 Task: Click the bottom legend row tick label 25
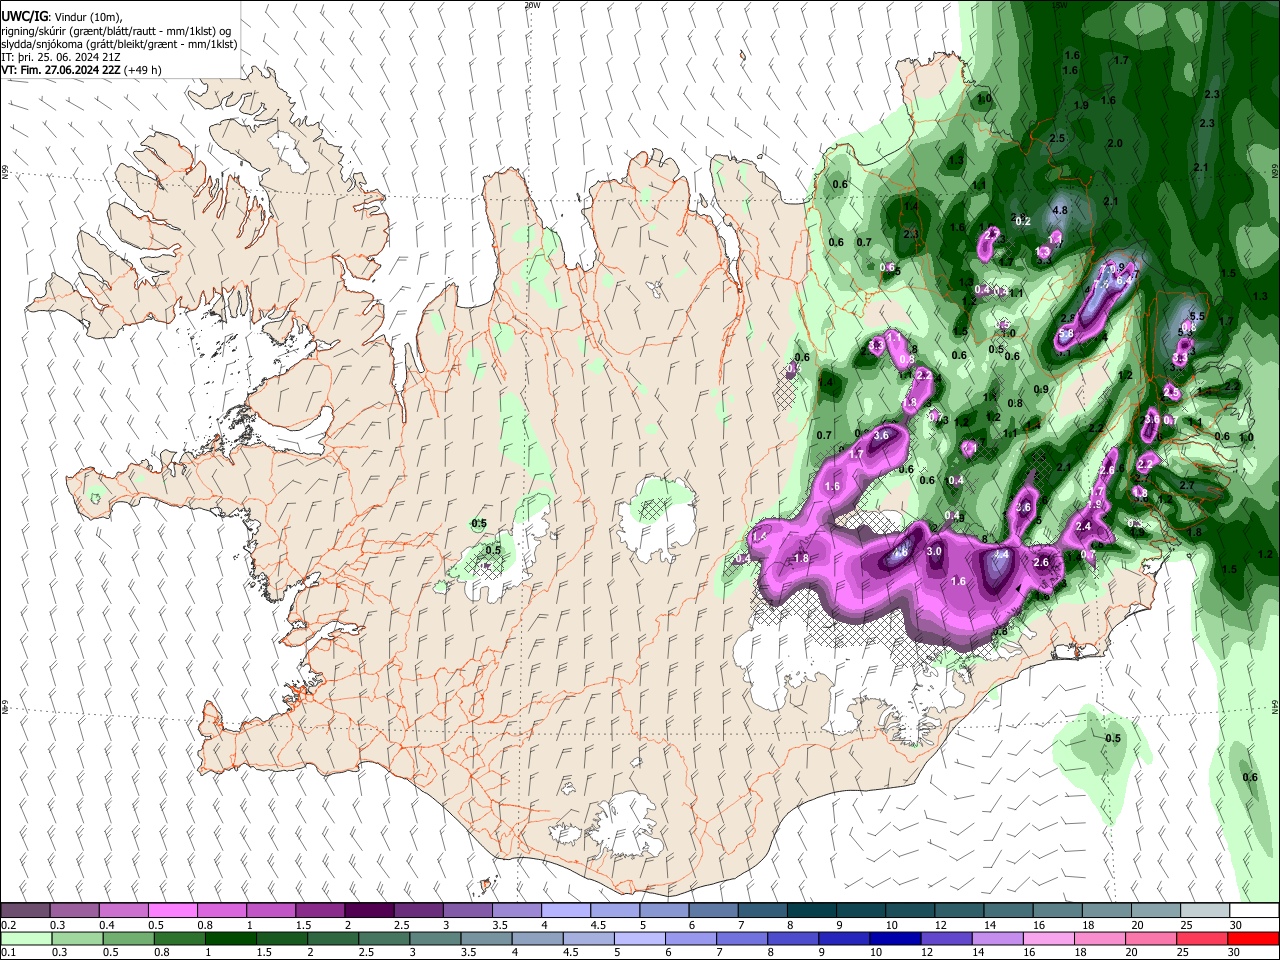tap(1184, 953)
